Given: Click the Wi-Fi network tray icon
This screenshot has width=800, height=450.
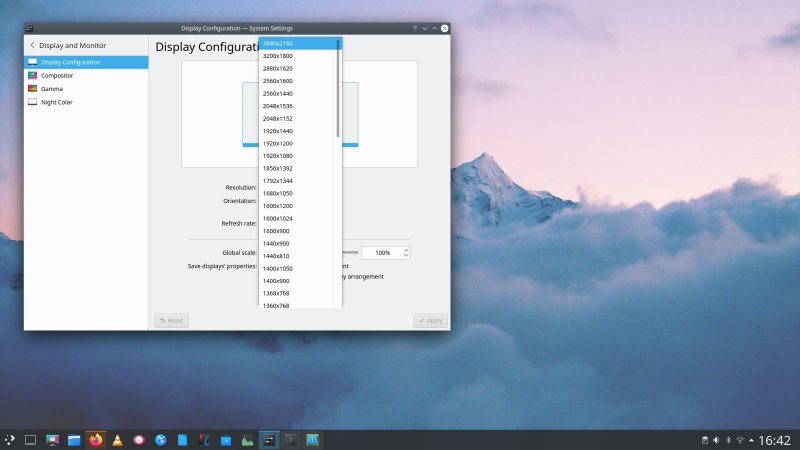Looking at the screenshot, I should (740, 439).
